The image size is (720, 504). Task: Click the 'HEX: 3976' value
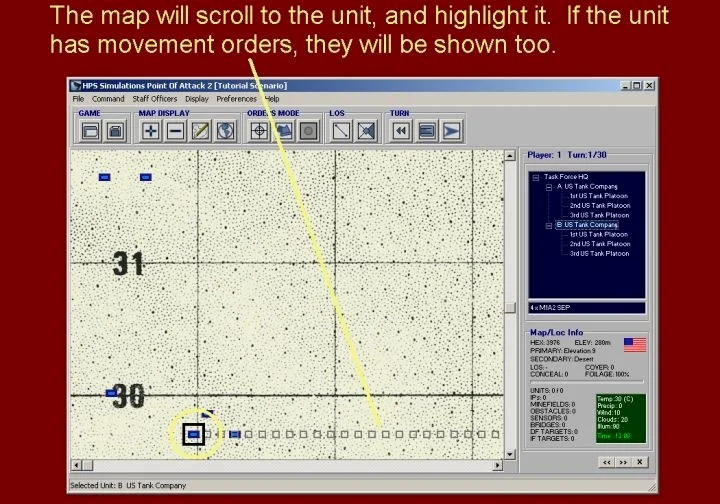click(545, 343)
